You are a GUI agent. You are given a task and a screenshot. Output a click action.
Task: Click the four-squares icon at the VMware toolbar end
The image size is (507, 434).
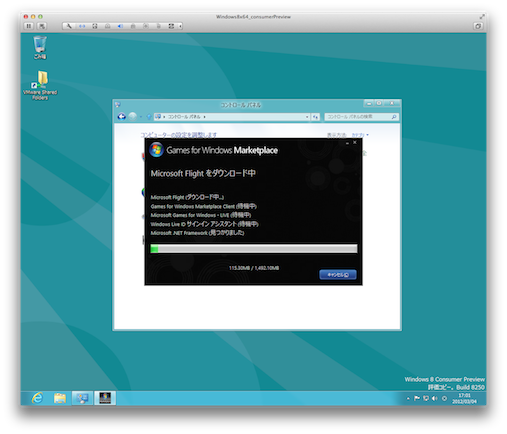tap(171, 26)
